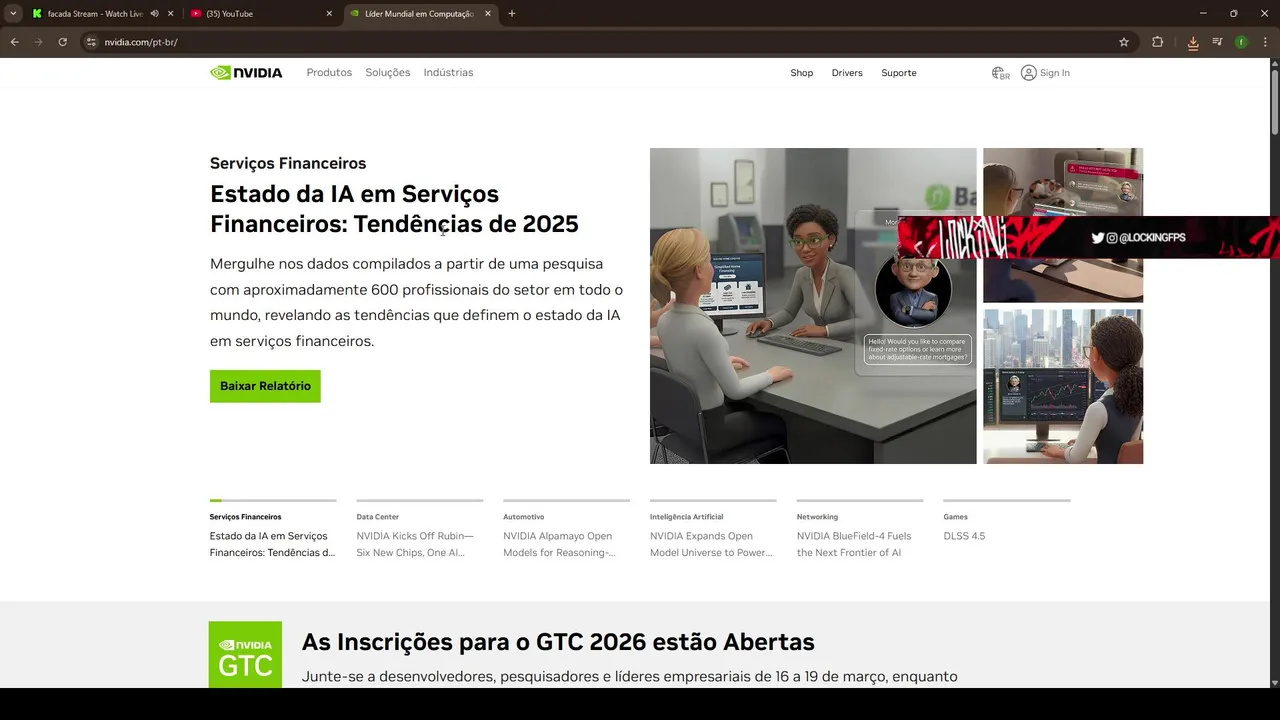1280x720 pixels.
Task: Click the scrollbar up arrow
Action: [1274, 63]
